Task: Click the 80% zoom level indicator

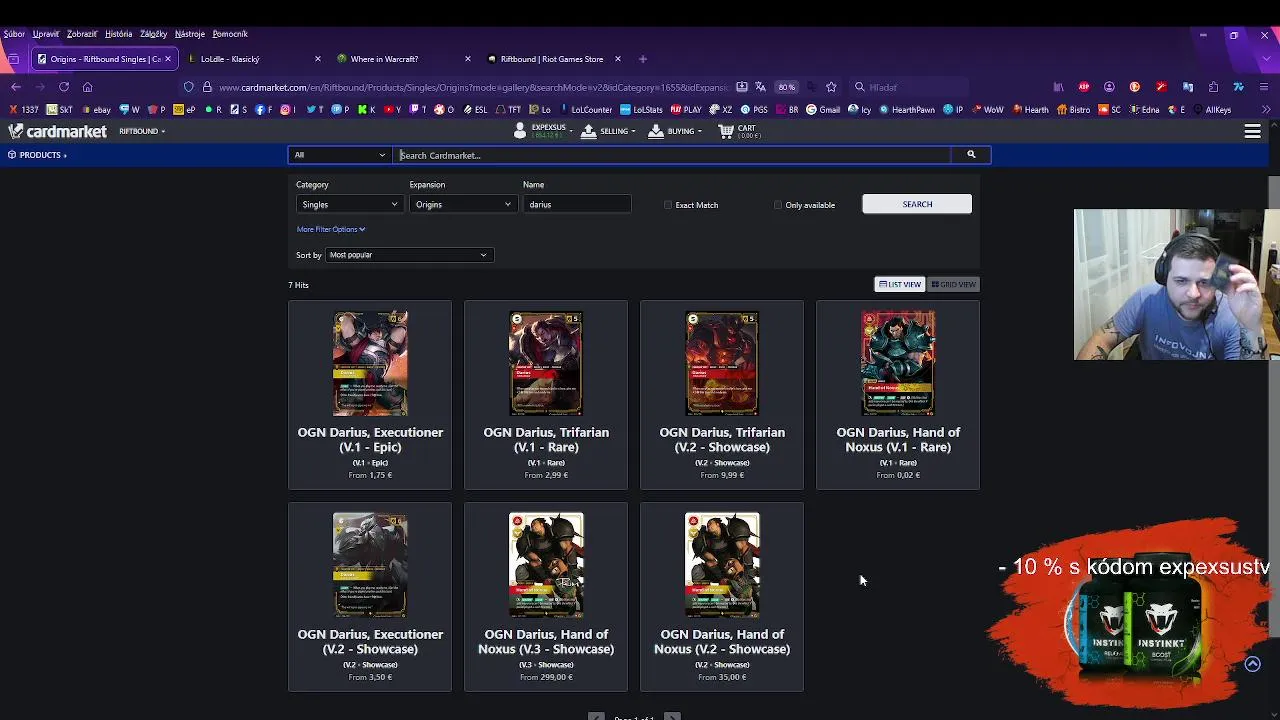Action: (787, 87)
